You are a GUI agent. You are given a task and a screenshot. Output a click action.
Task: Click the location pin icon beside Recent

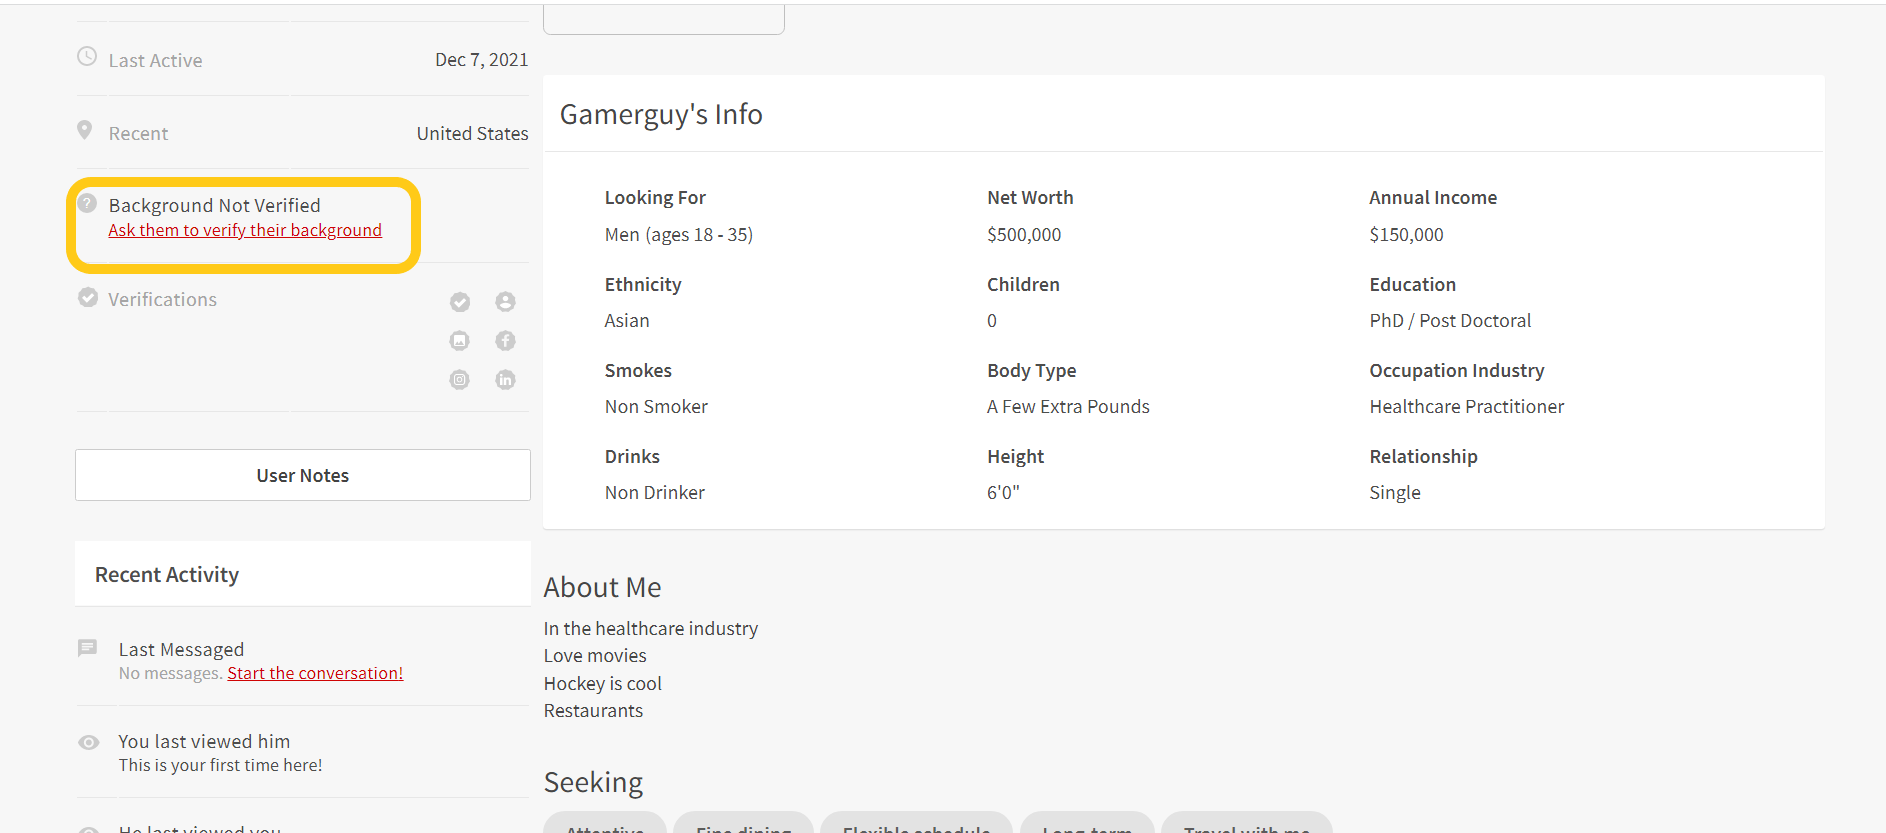tap(85, 130)
